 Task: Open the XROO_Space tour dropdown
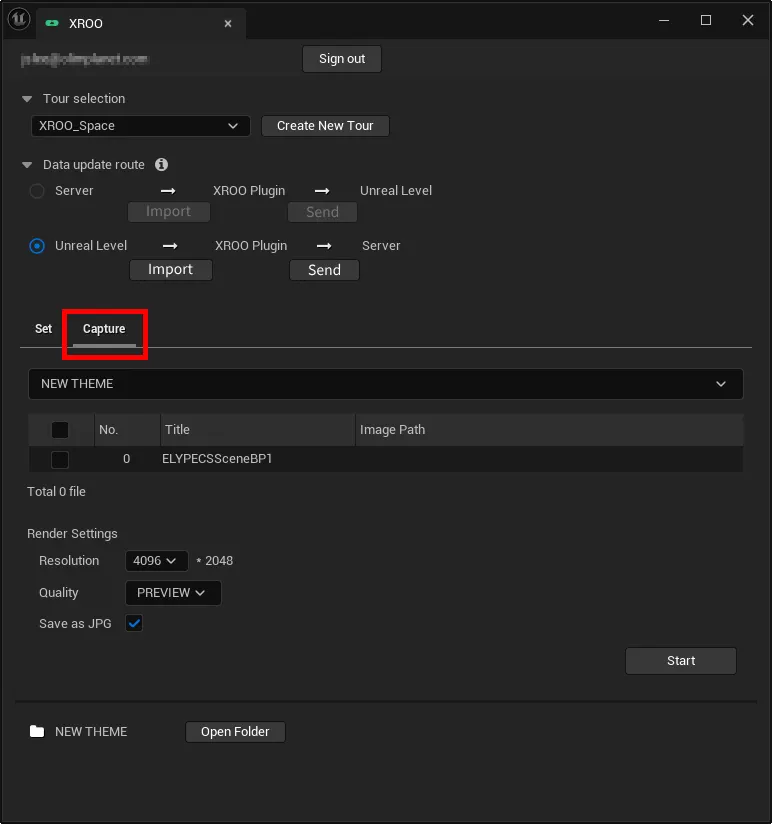(140, 126)
